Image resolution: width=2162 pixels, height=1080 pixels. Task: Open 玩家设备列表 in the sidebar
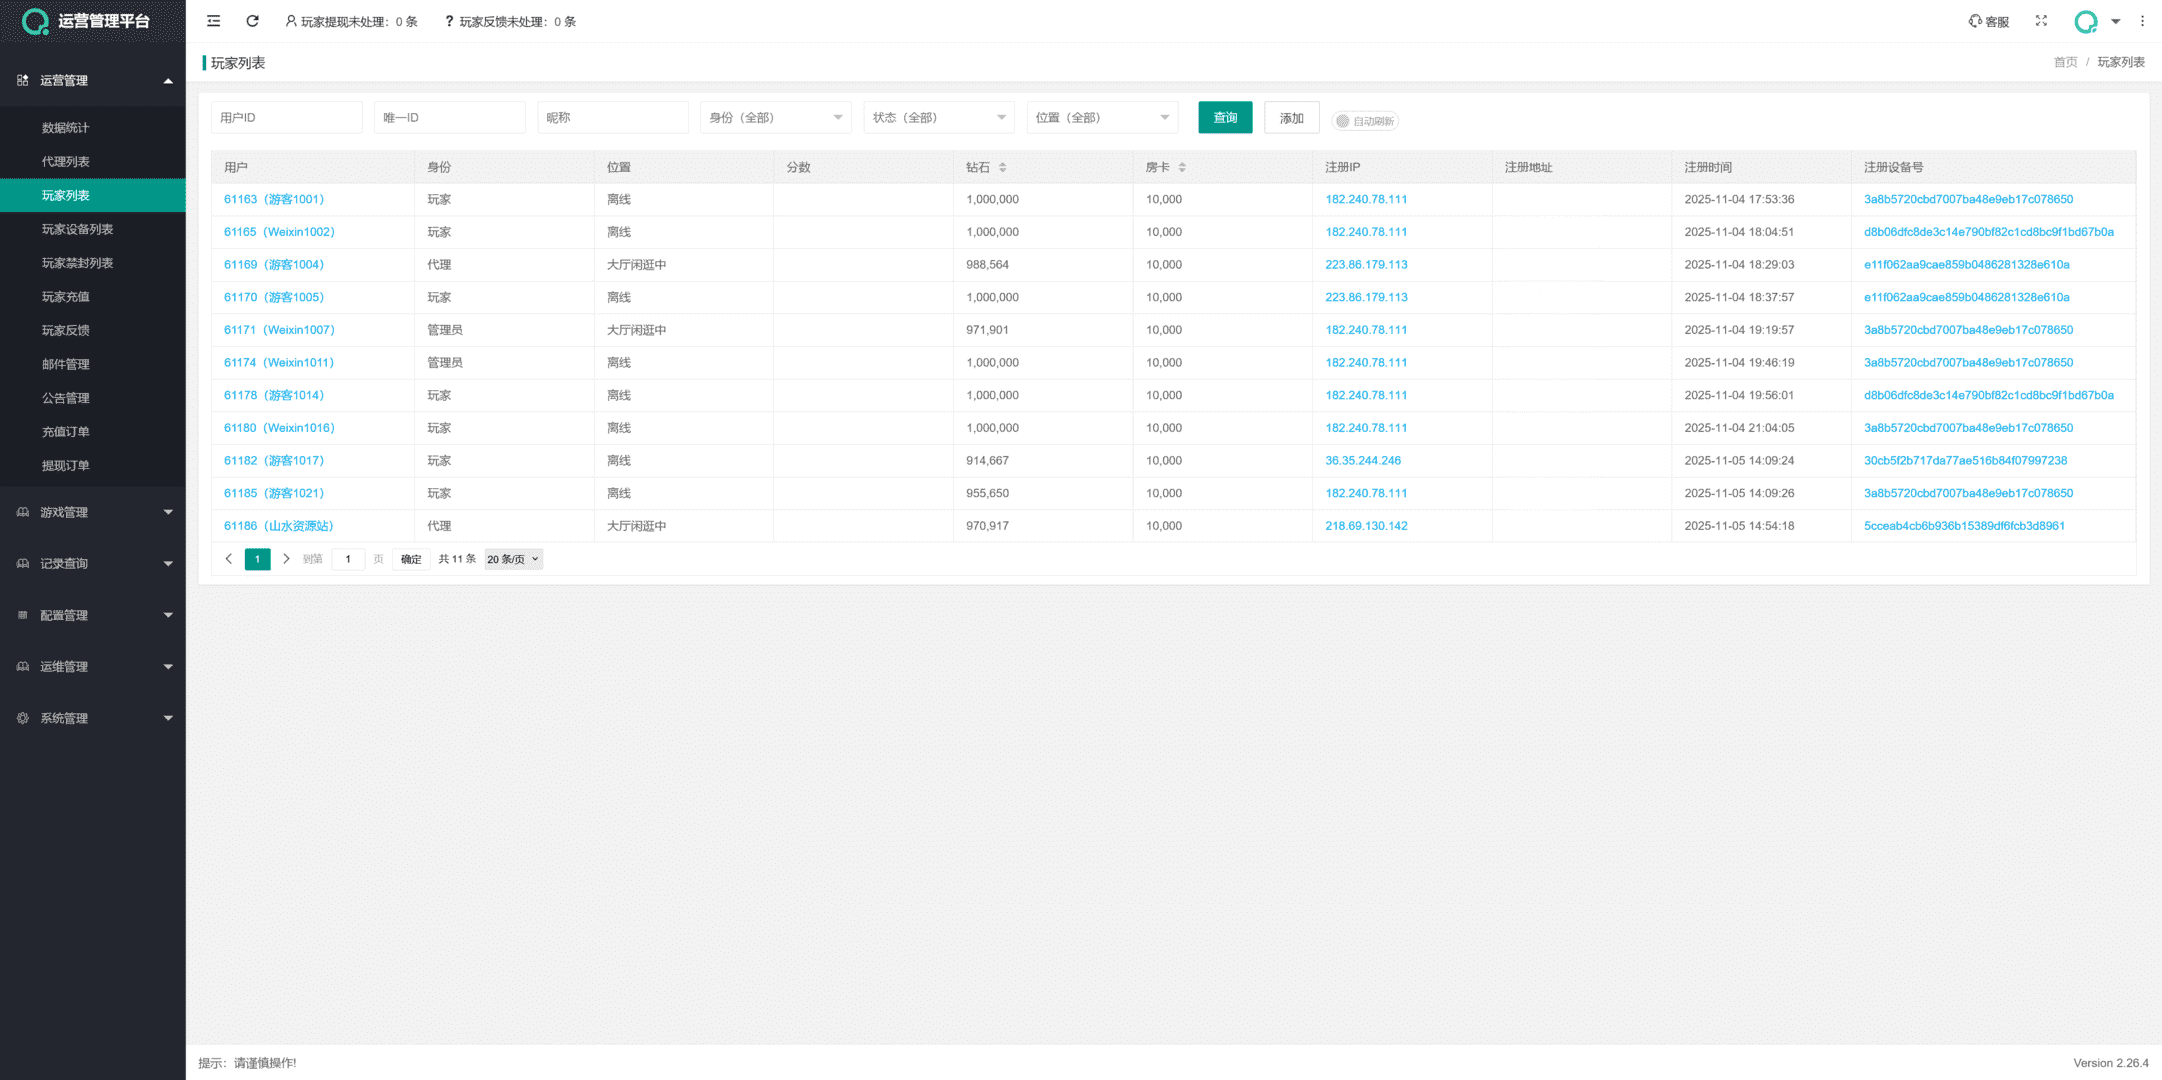pyautogui.click(x=77, y=229)
